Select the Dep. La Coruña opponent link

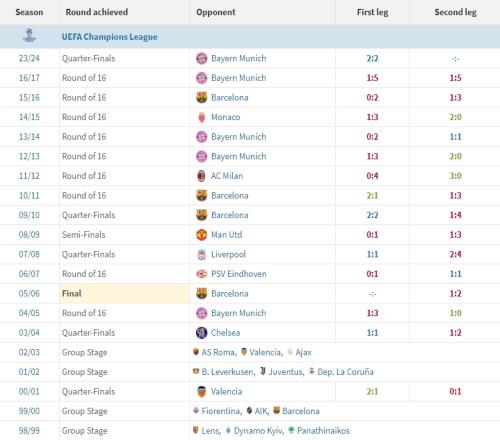pyautogui.click(x=345, y=372)
